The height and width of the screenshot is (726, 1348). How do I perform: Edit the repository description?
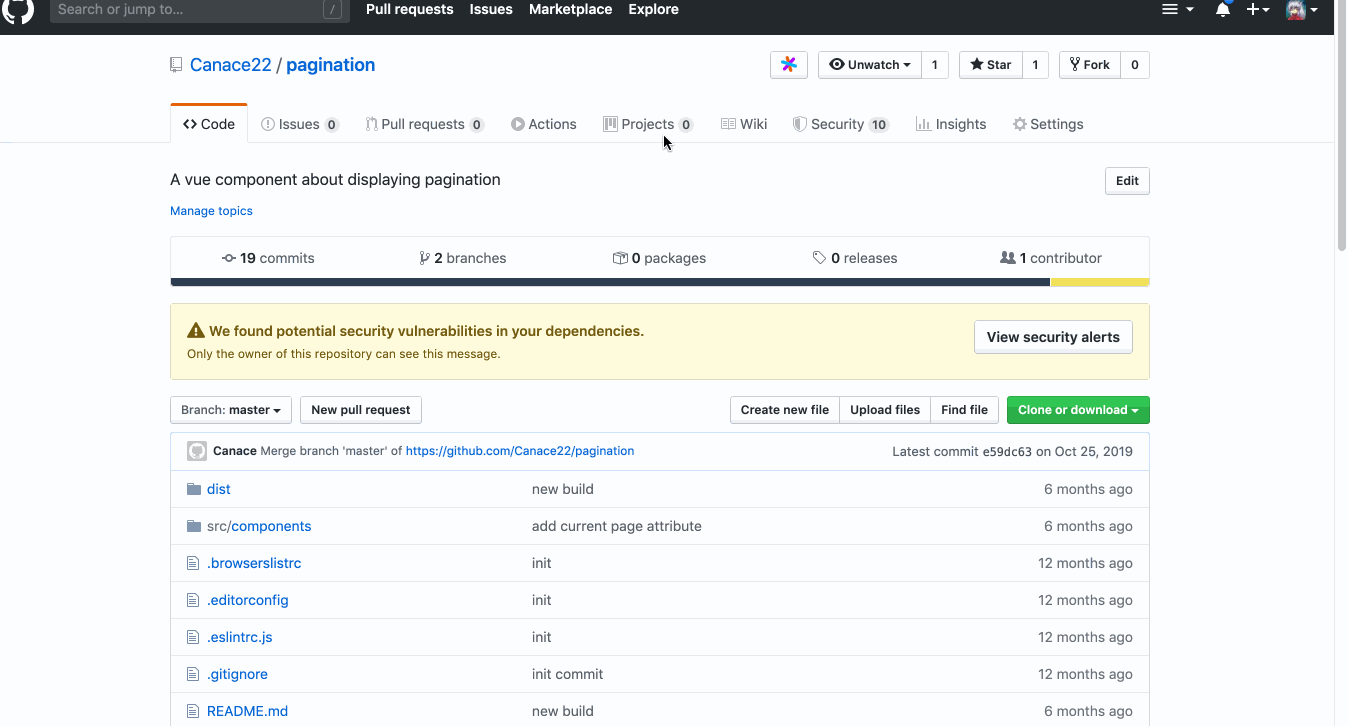point(1127,181)
